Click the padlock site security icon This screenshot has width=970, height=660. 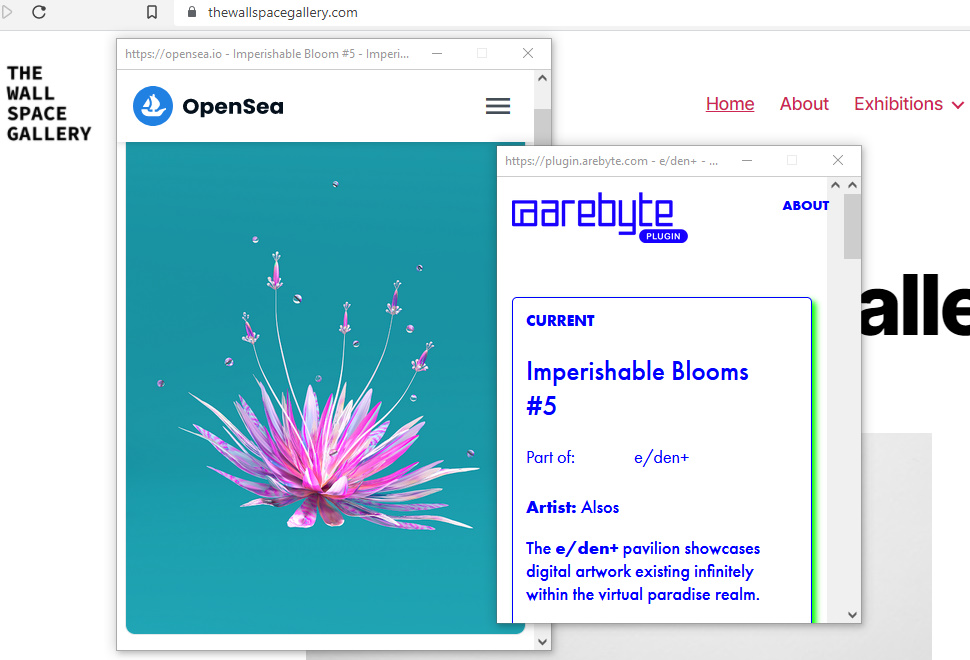(x=192, y=12)
